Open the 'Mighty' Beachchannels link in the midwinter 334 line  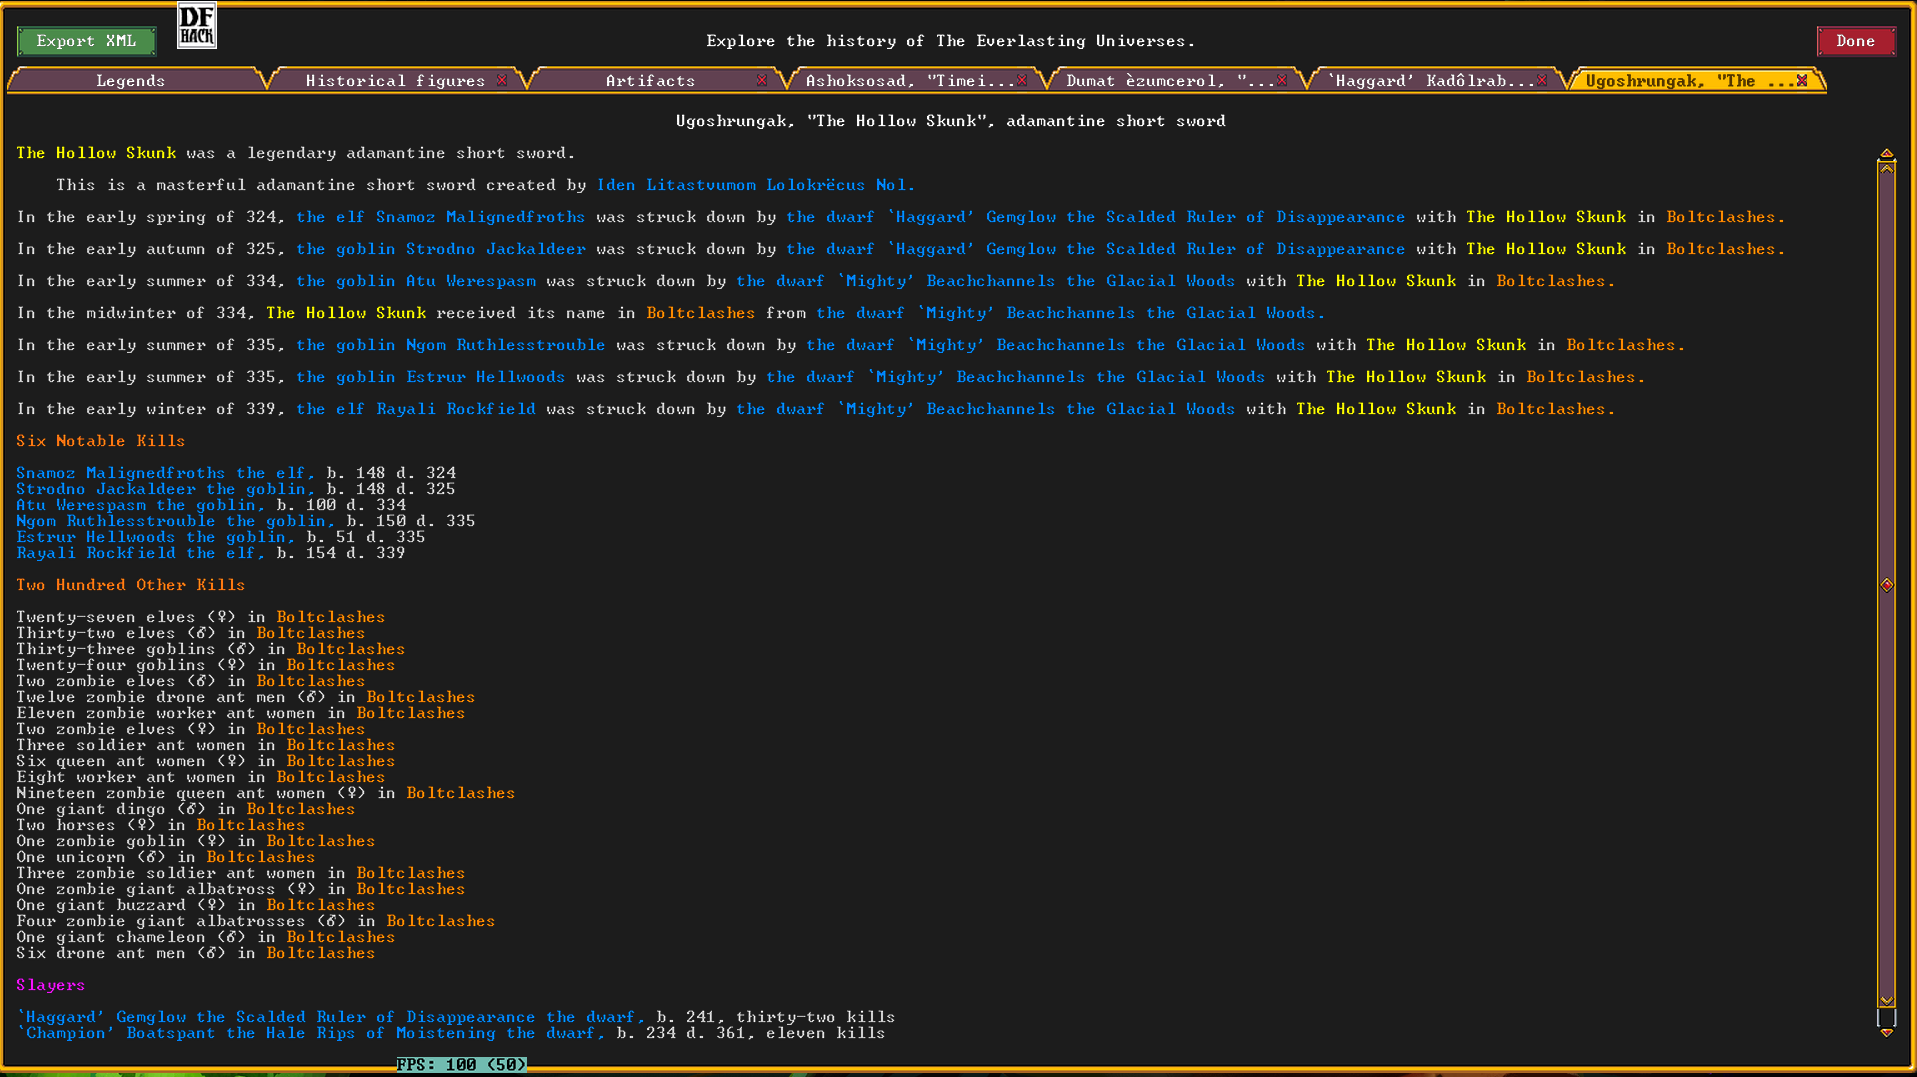(1071, 313)
